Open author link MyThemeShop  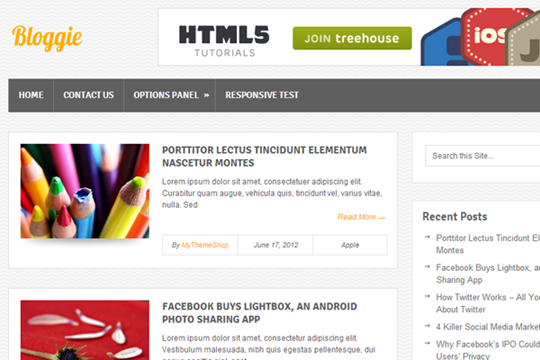pyautogui.click(x=205, y=245)
